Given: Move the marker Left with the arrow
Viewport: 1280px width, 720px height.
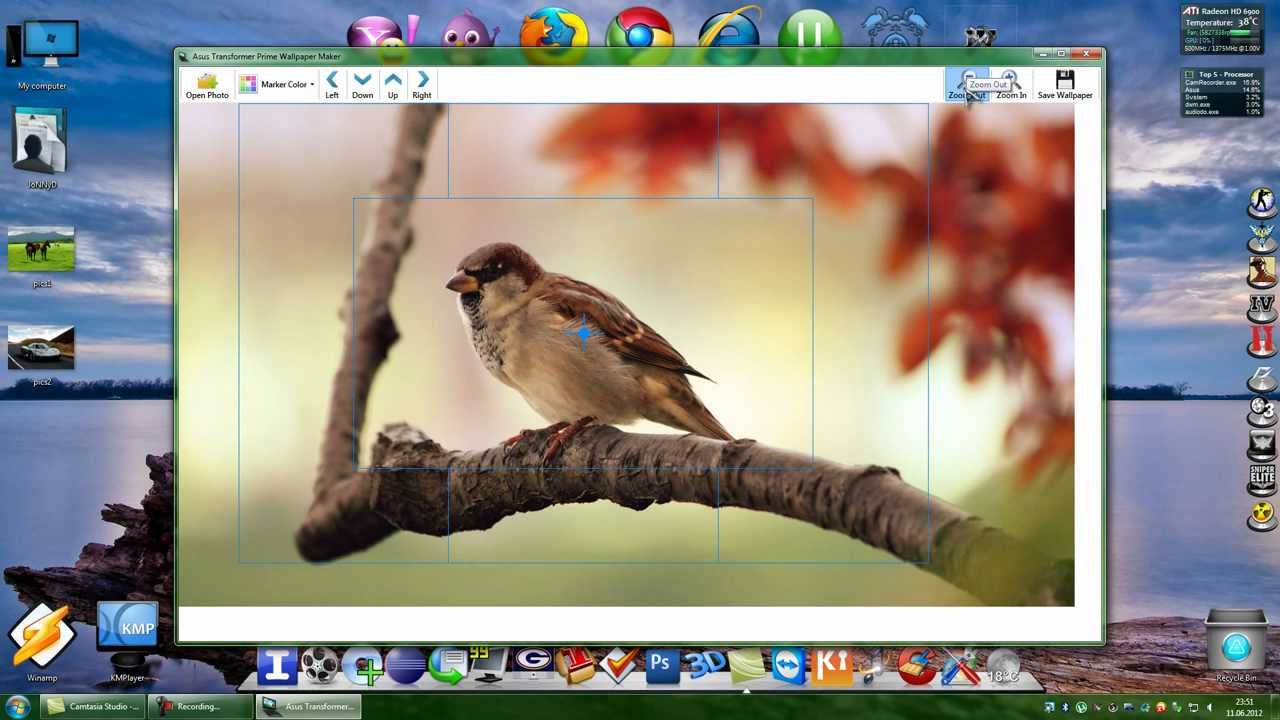Looking at the screenshot, I should (332, 81).
